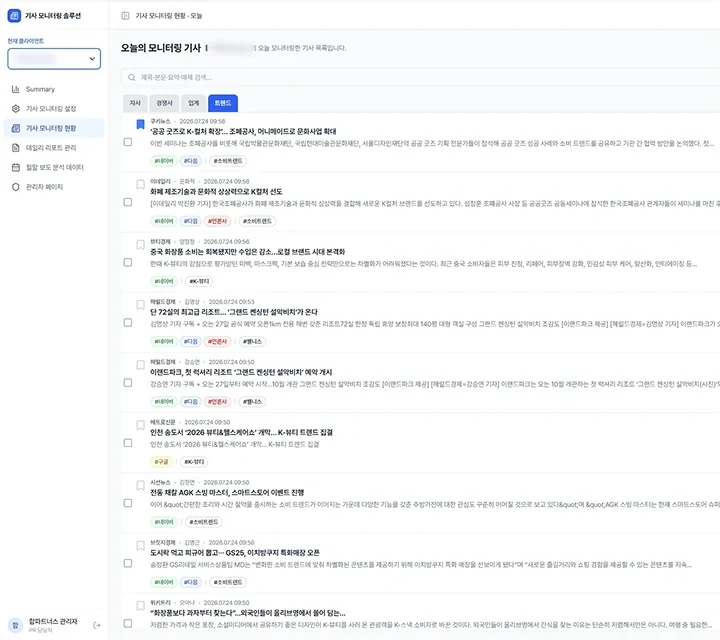The width and height of the screenshot is (720, 640).
Task: Switch to the 업계 tab
Action: [x=193, y=103]
